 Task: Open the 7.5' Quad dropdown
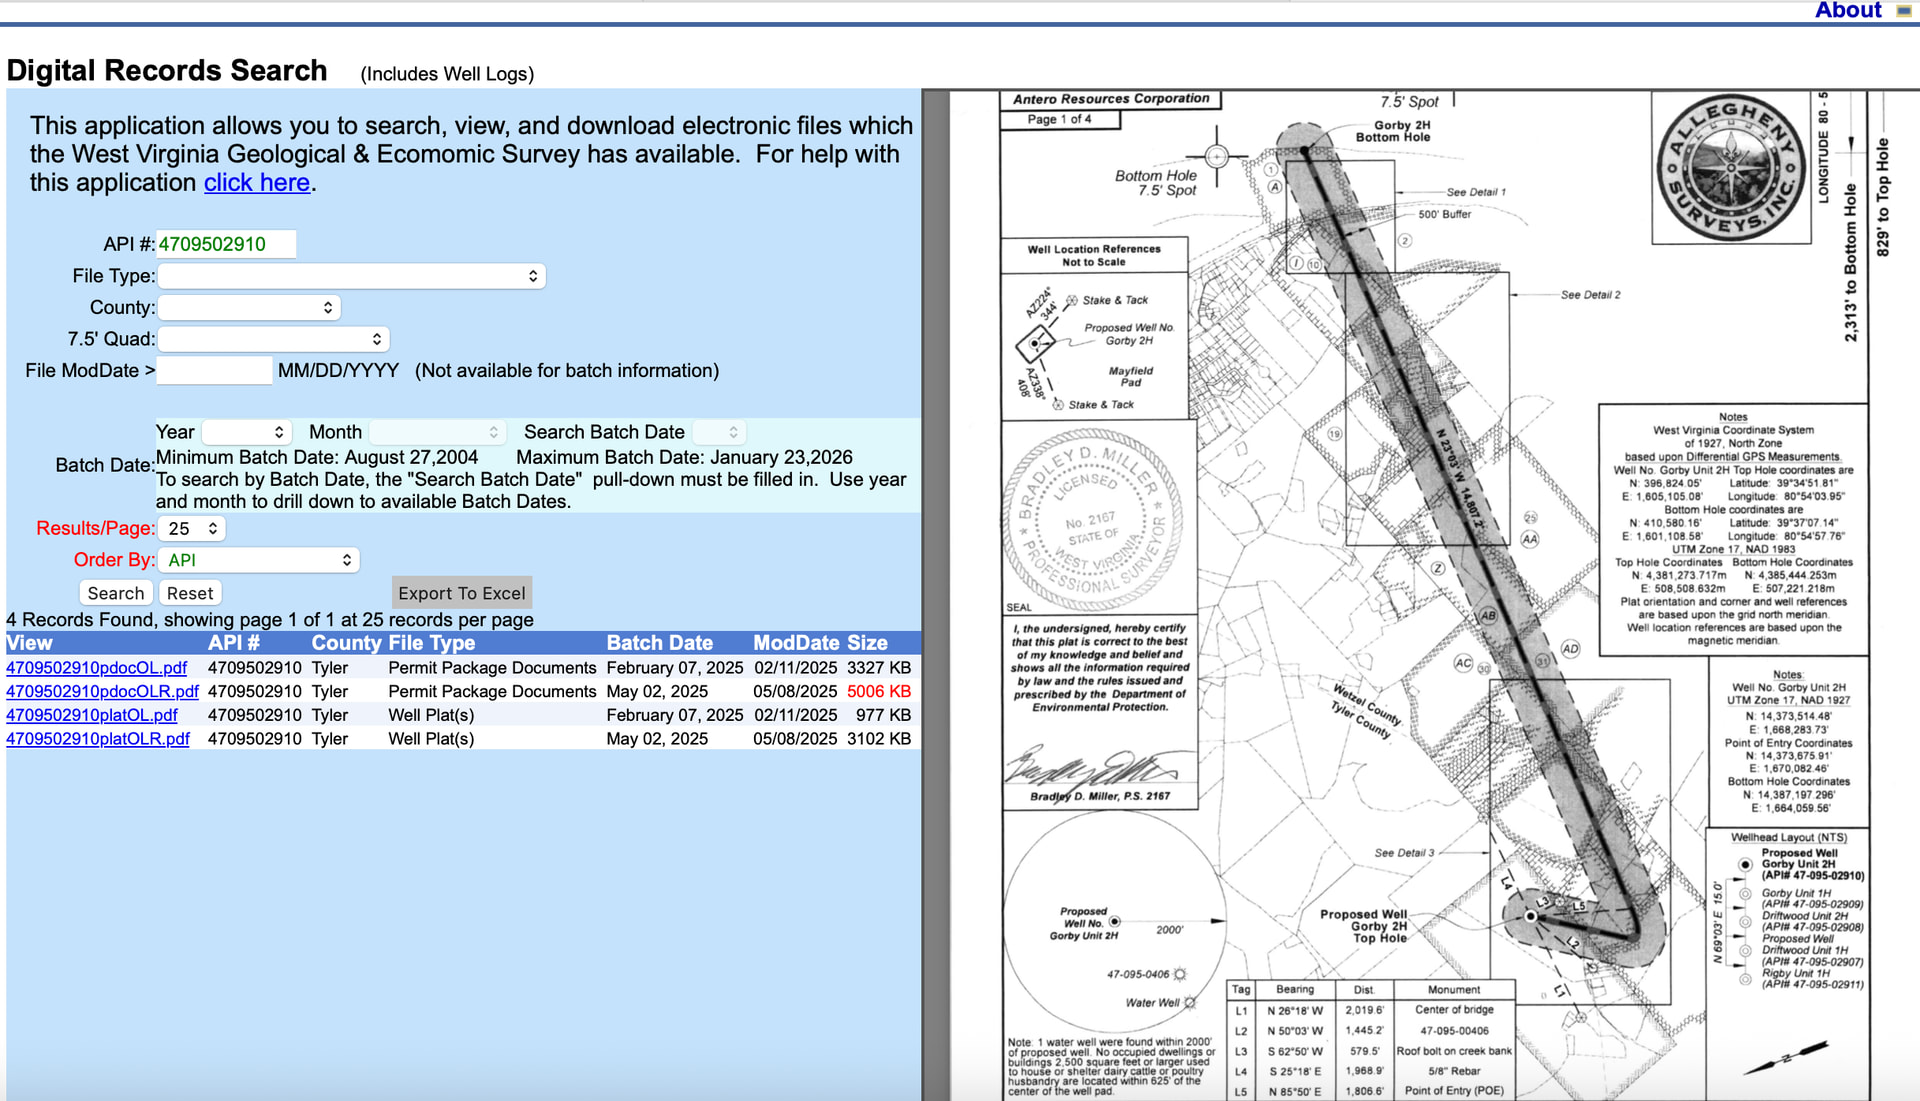coord(273,340)
